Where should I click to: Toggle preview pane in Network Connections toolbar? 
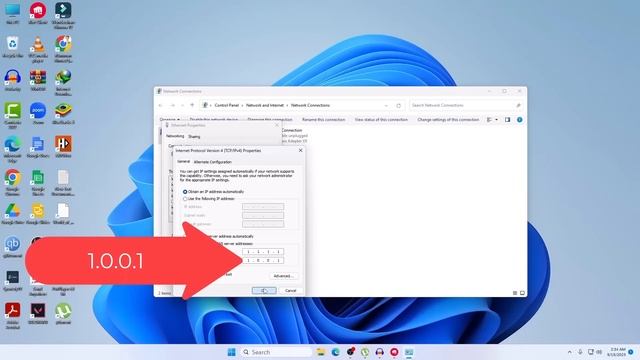coord(507,120)
